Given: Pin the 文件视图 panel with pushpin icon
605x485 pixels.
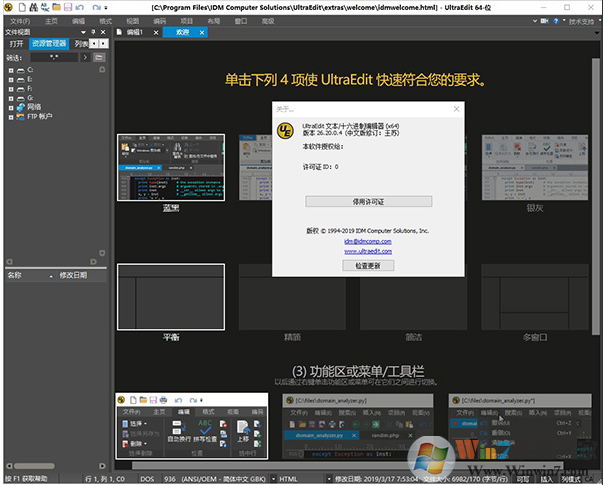Looking at the screenshot, I should pyautogui.click(x=94, y=32).
